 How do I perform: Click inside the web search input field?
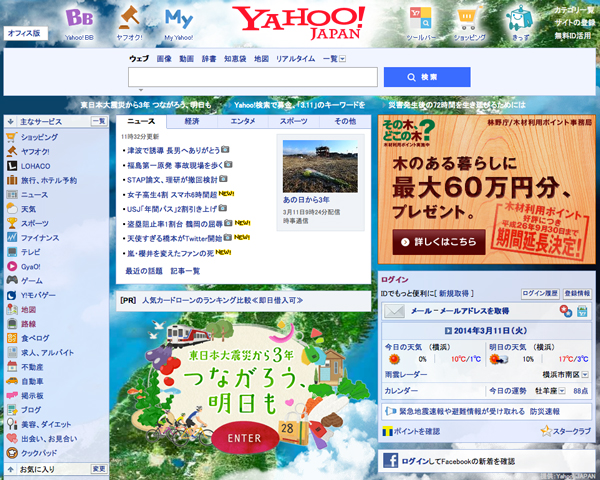pyautogui.click(x=253, y=77)
